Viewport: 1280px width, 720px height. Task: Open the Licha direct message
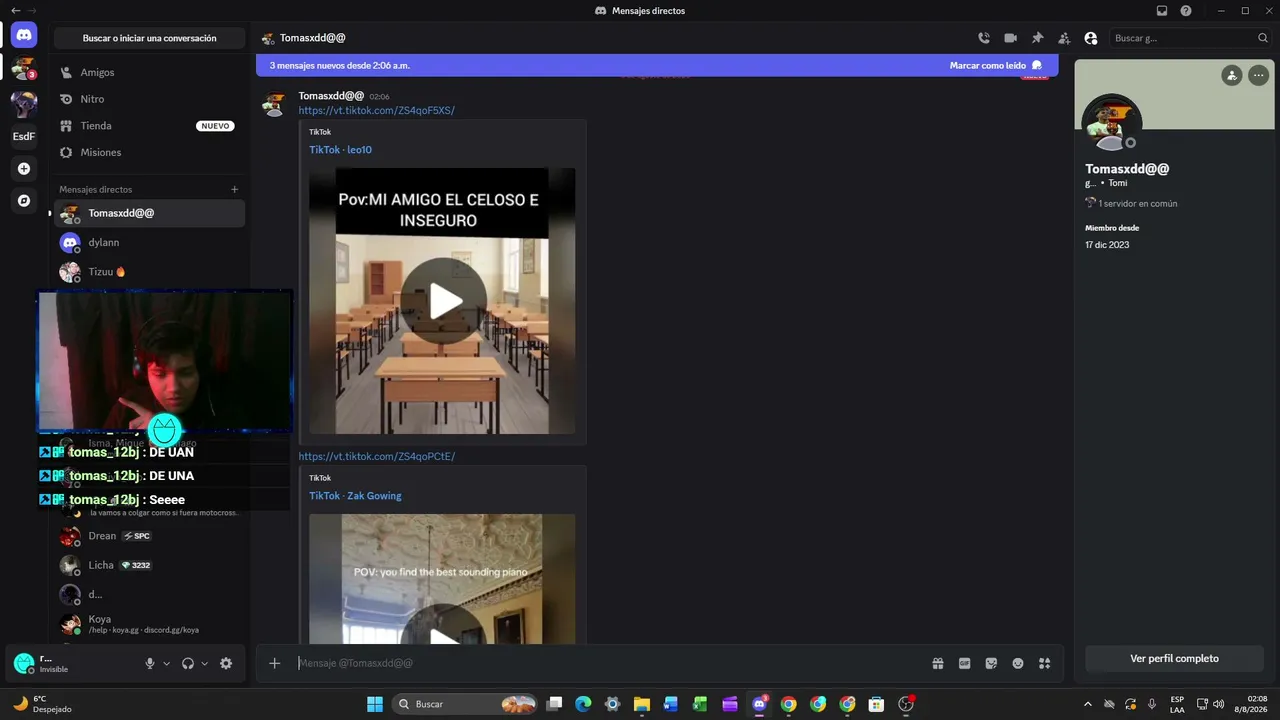click(x=150, y=565)
